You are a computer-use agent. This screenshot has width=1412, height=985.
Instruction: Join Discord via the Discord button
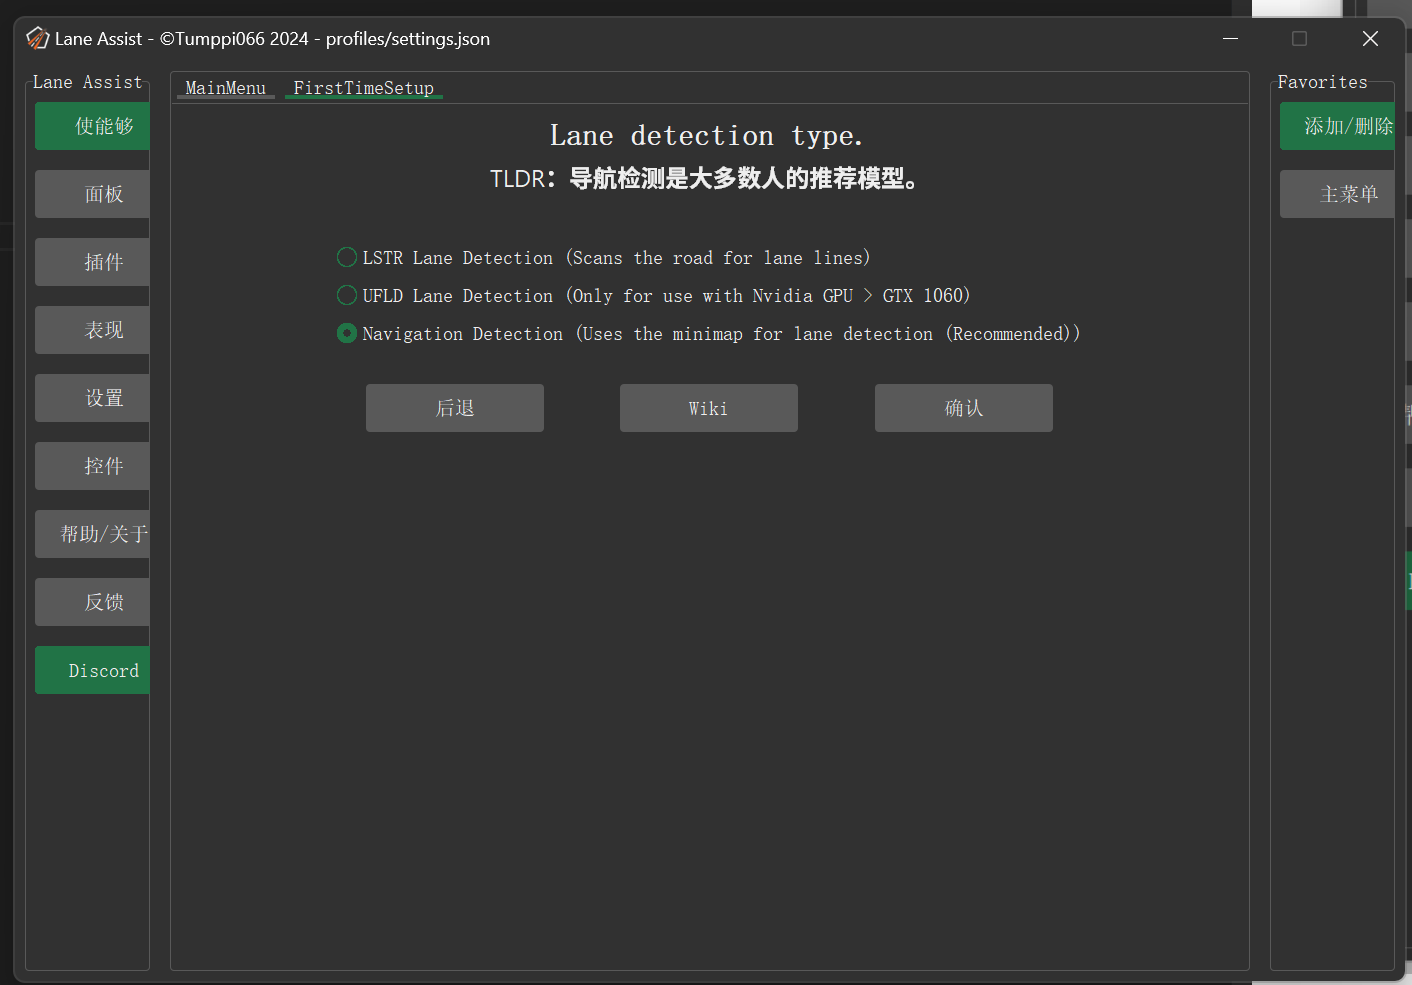[91, 669]
